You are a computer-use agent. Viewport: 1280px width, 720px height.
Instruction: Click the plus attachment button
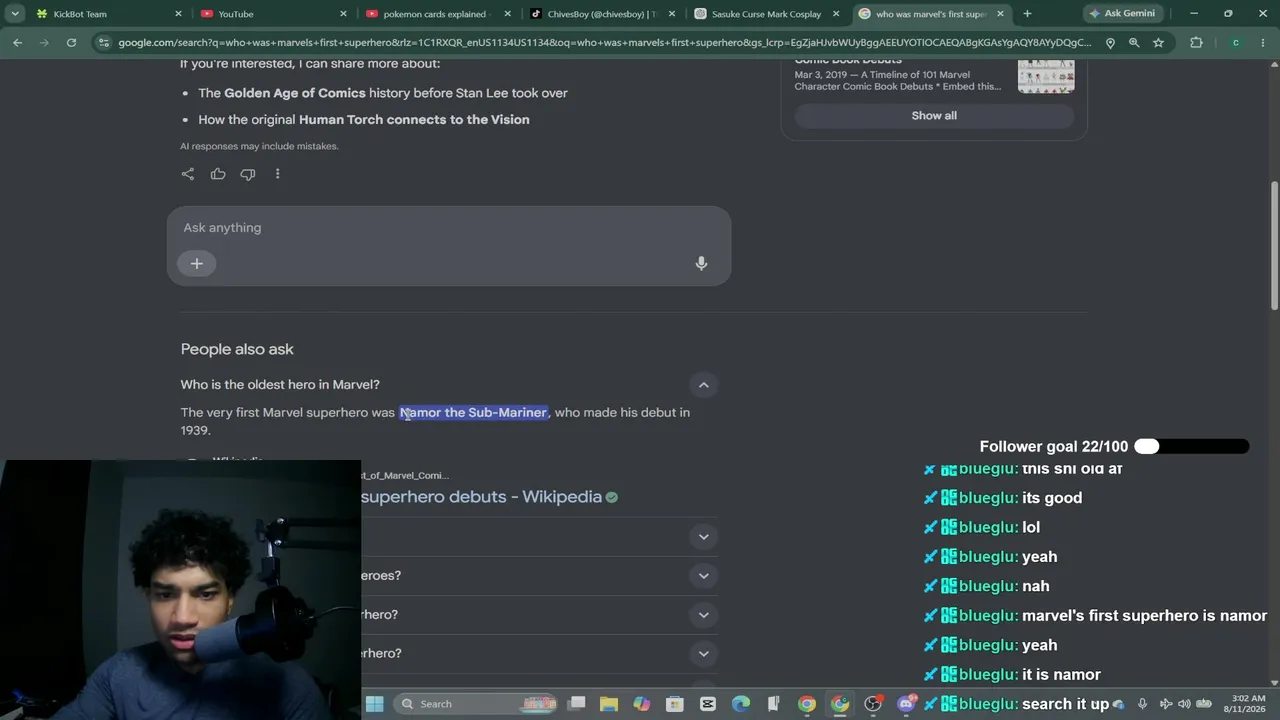point(197,264)
